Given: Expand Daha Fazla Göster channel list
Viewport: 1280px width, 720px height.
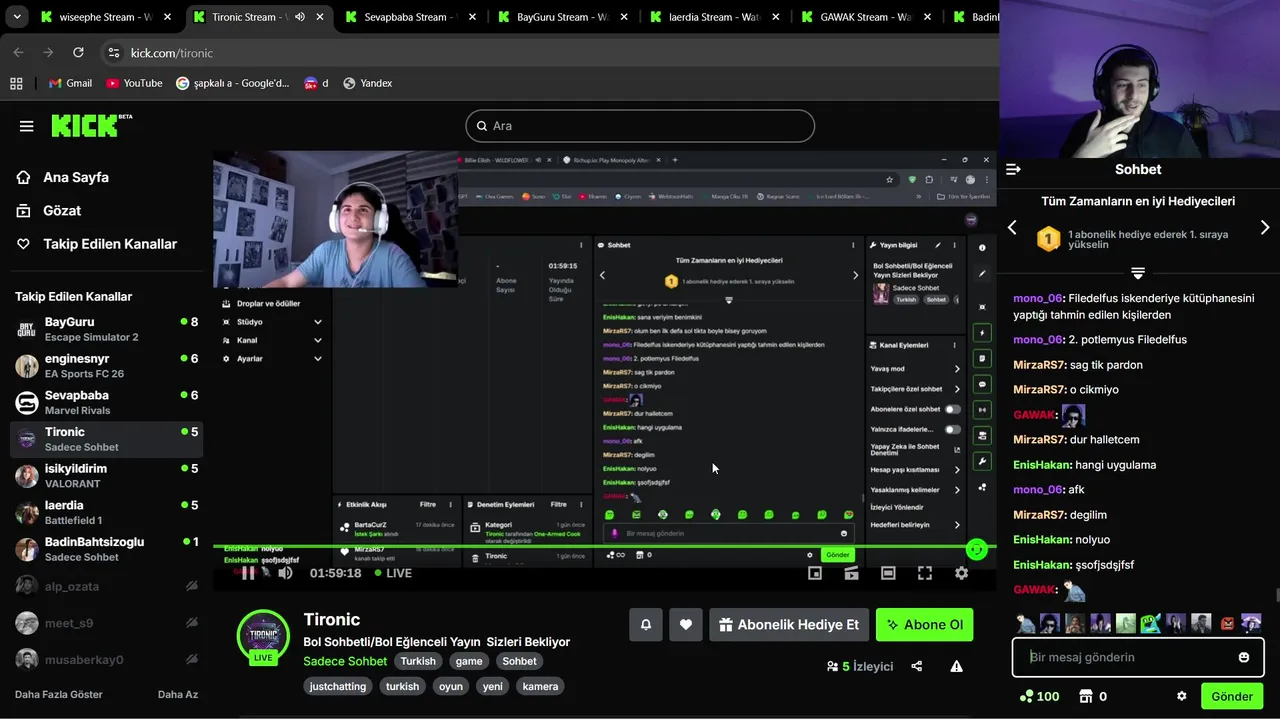Looking at the screenshot, I should point(59,694).
